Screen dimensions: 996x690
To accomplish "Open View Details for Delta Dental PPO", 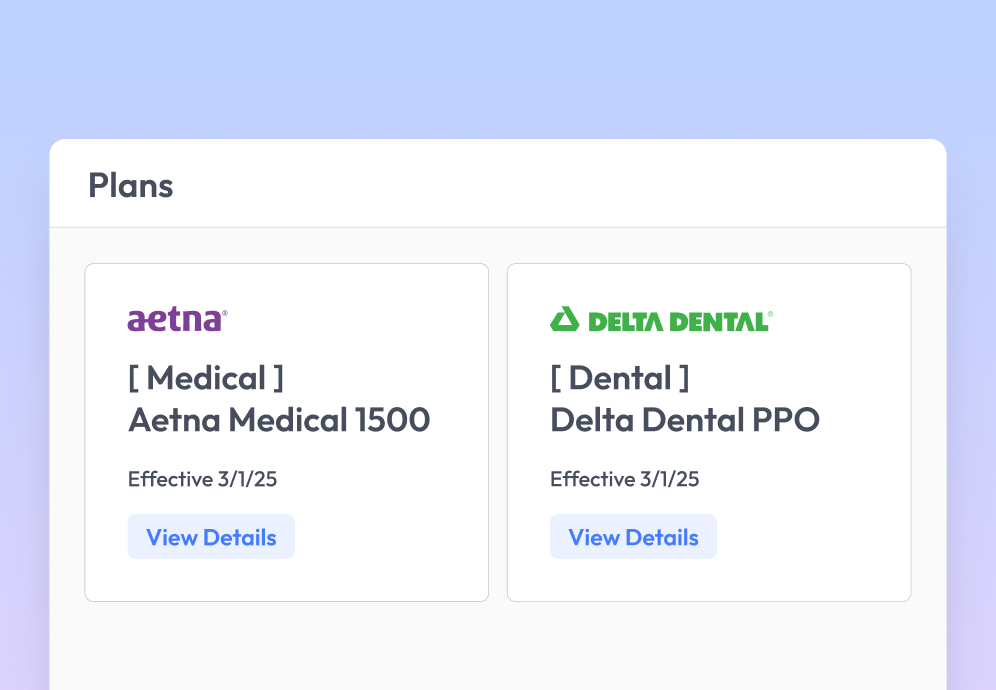I will (633, 537).
